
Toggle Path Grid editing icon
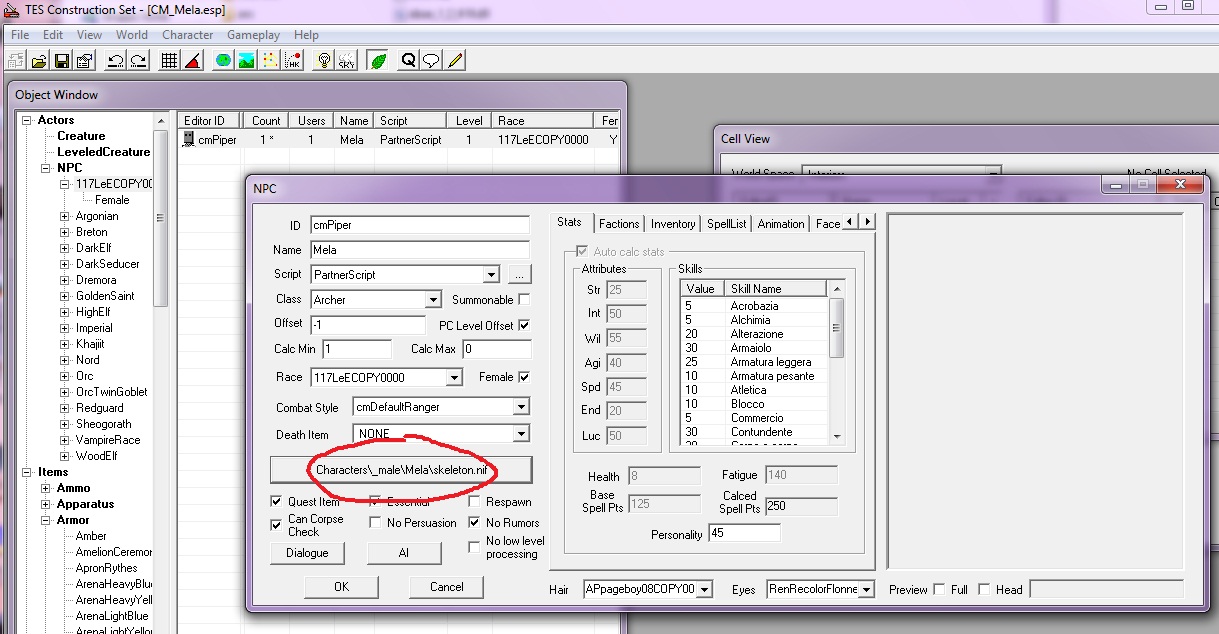(270, 60)
